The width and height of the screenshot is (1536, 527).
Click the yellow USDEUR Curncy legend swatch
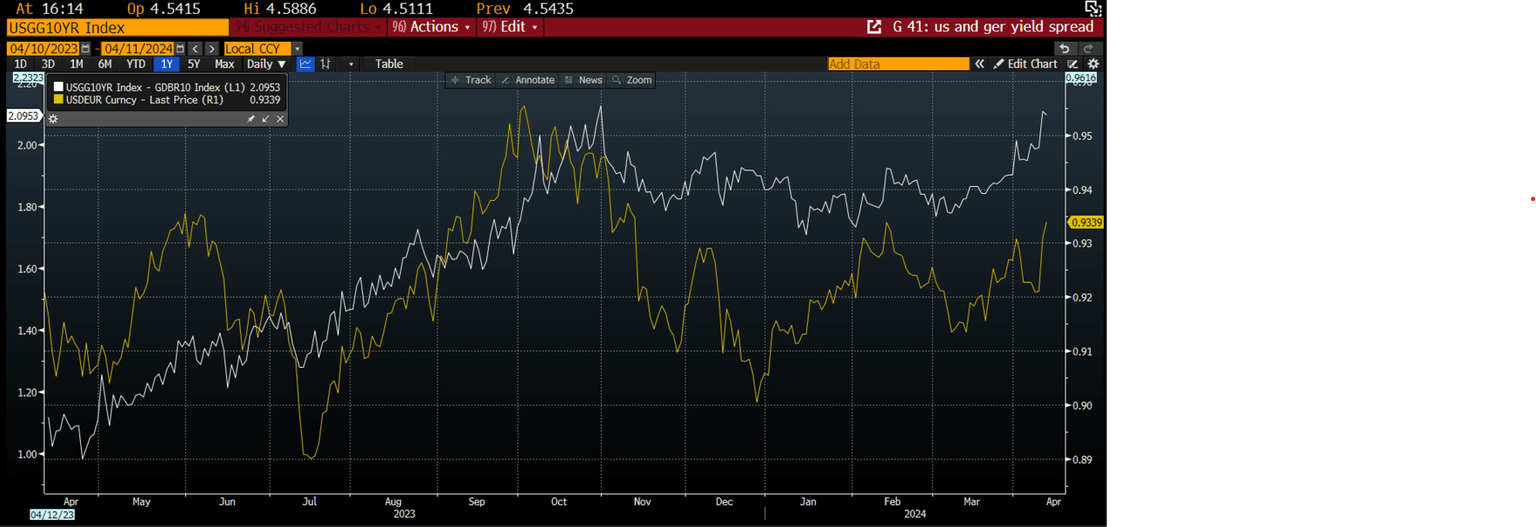click(58, 99)
